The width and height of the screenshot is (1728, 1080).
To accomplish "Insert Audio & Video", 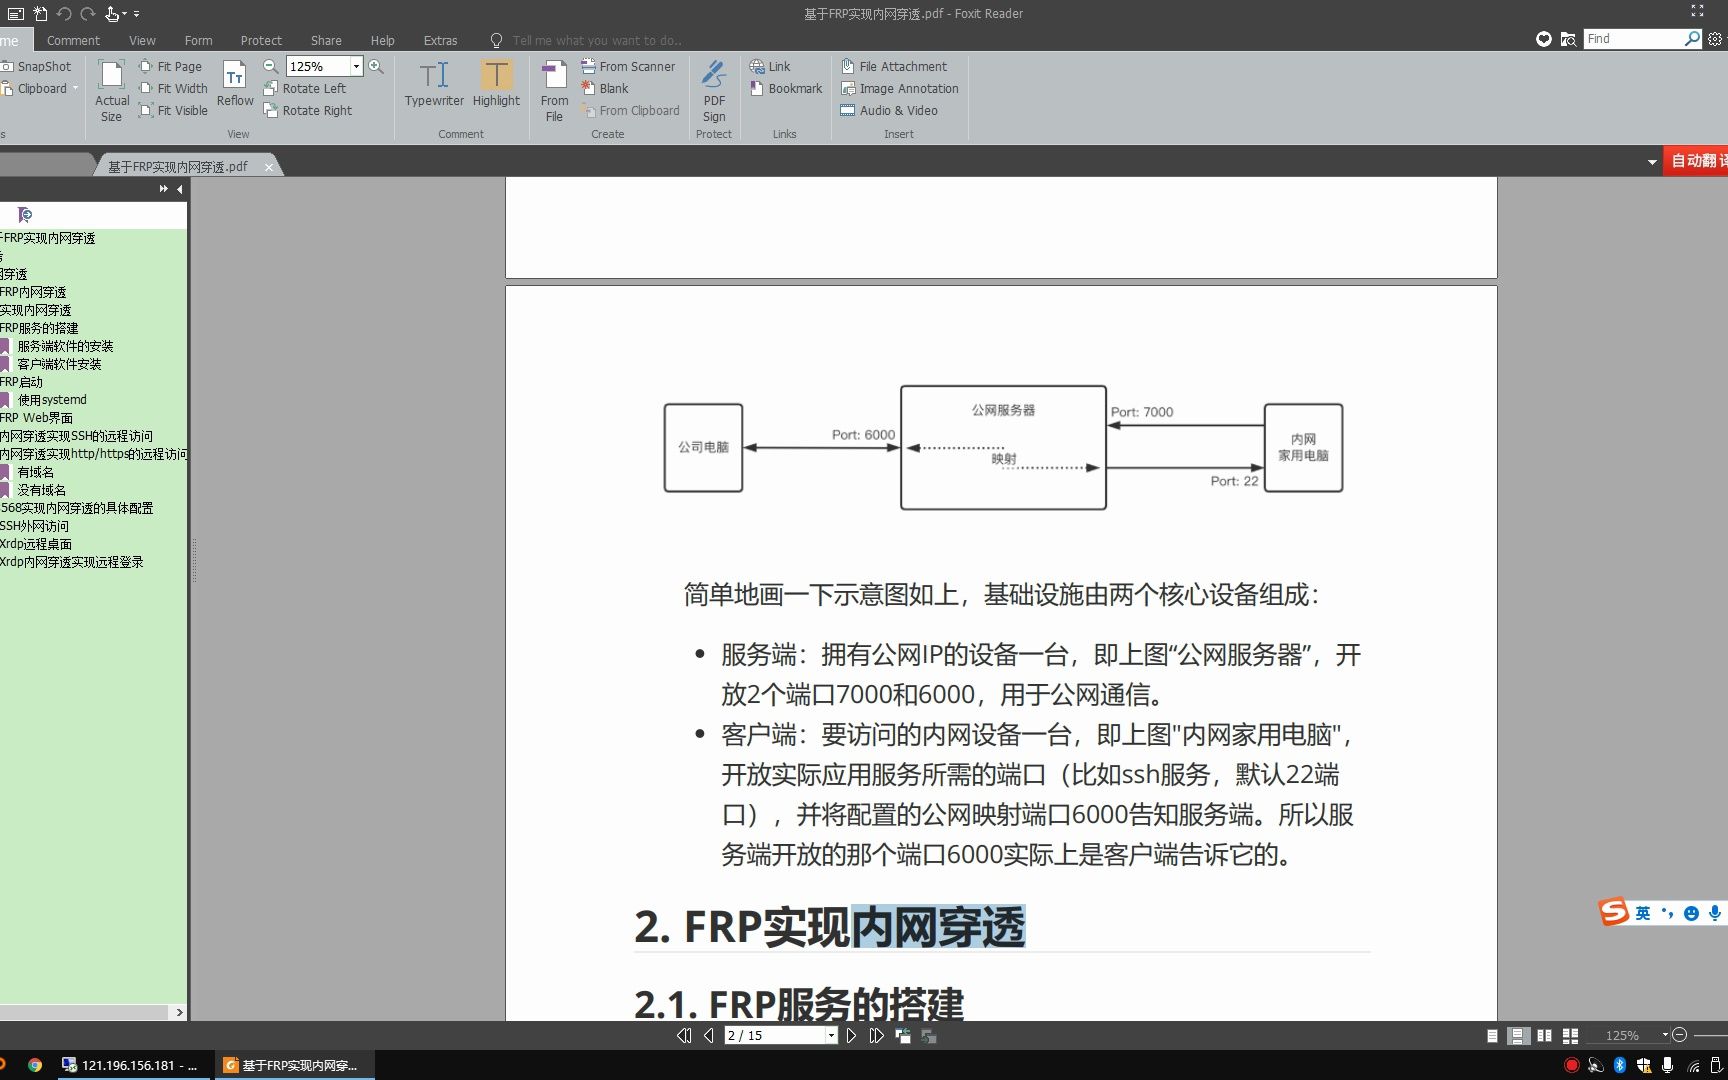I will tap(889, 110).
